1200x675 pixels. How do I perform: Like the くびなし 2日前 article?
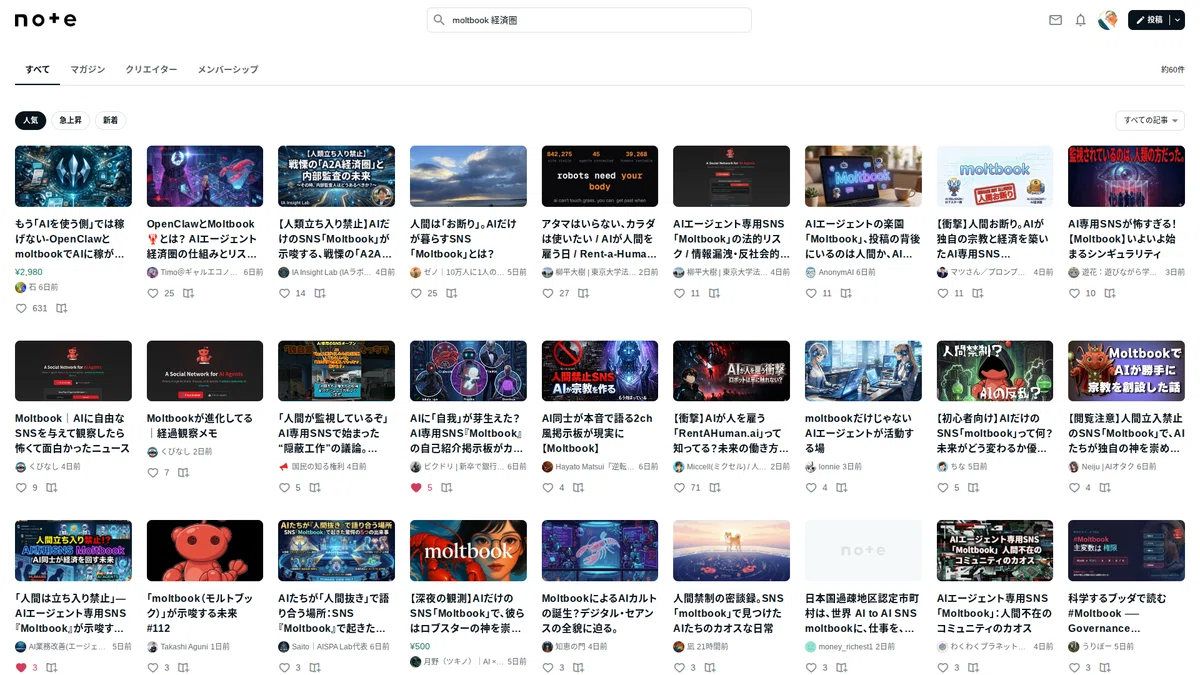153,472
